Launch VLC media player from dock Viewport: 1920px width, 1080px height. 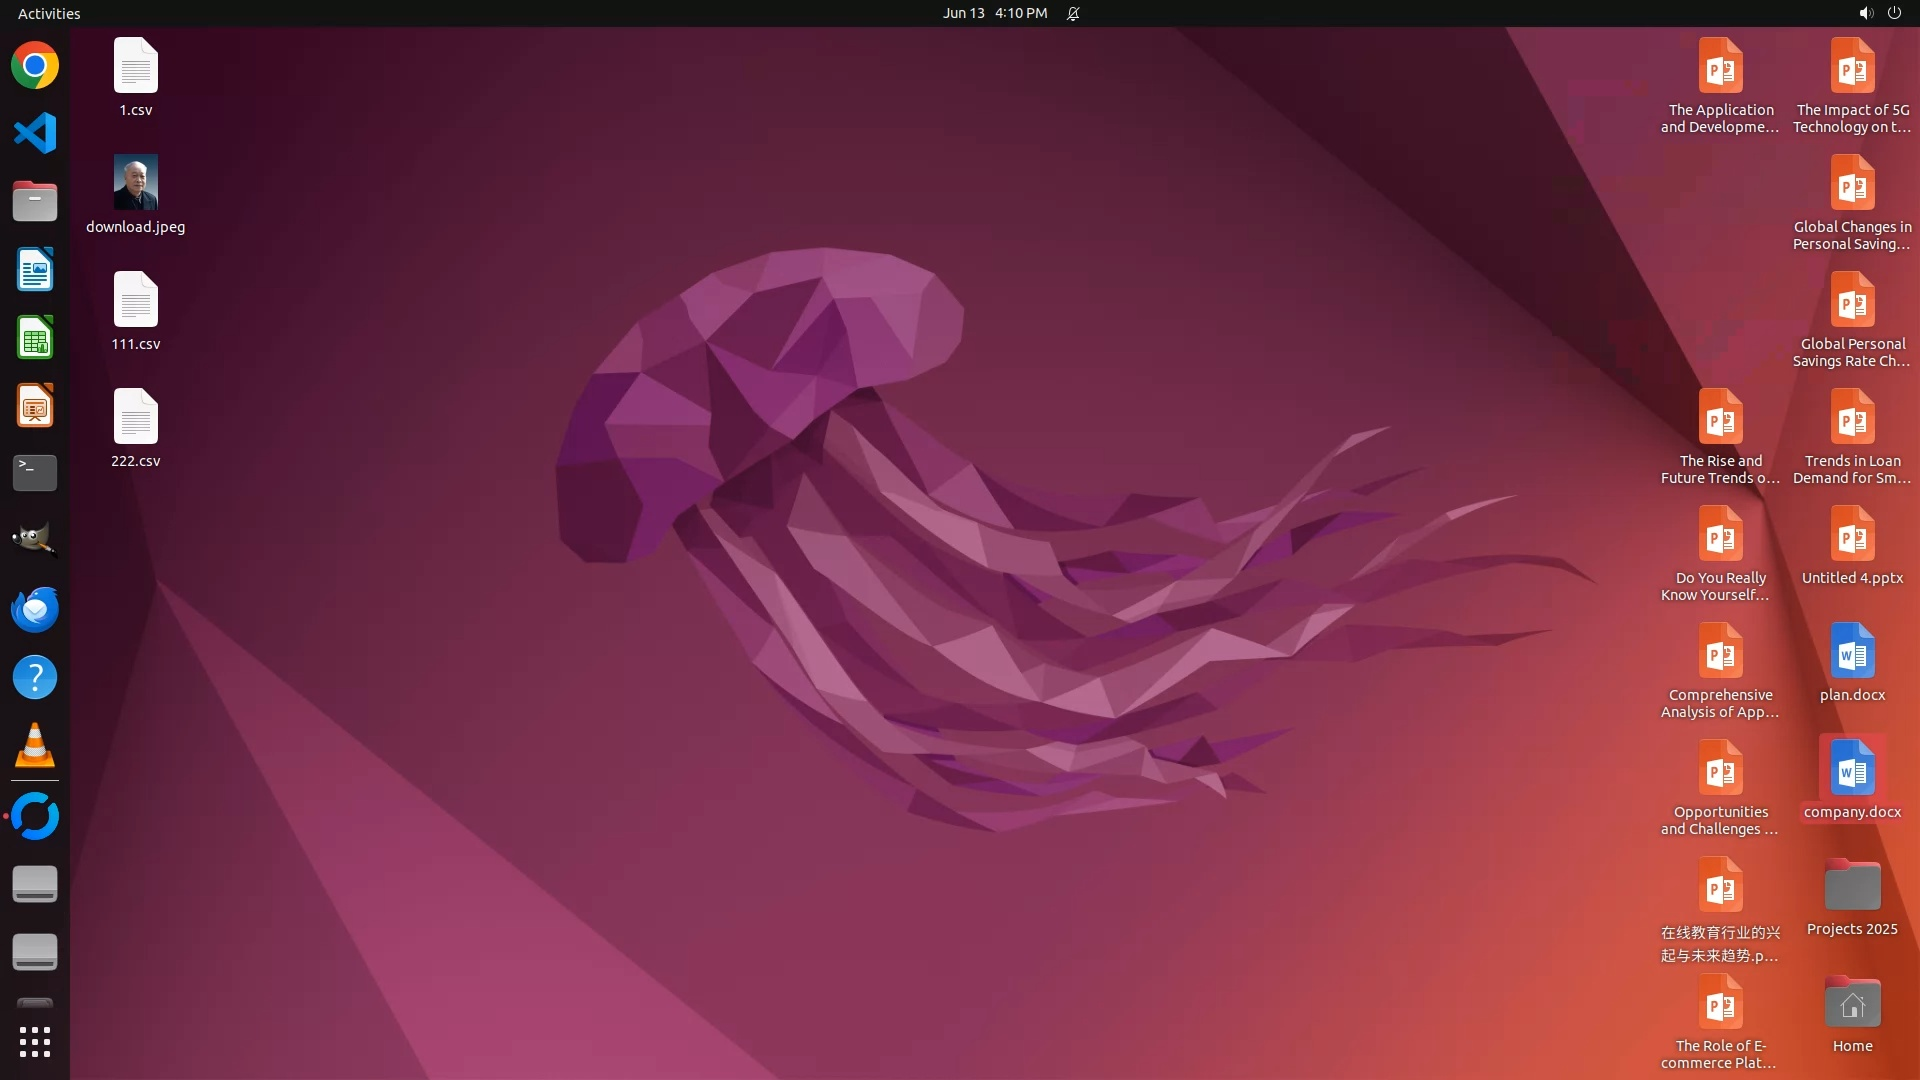tap(35, 746)
